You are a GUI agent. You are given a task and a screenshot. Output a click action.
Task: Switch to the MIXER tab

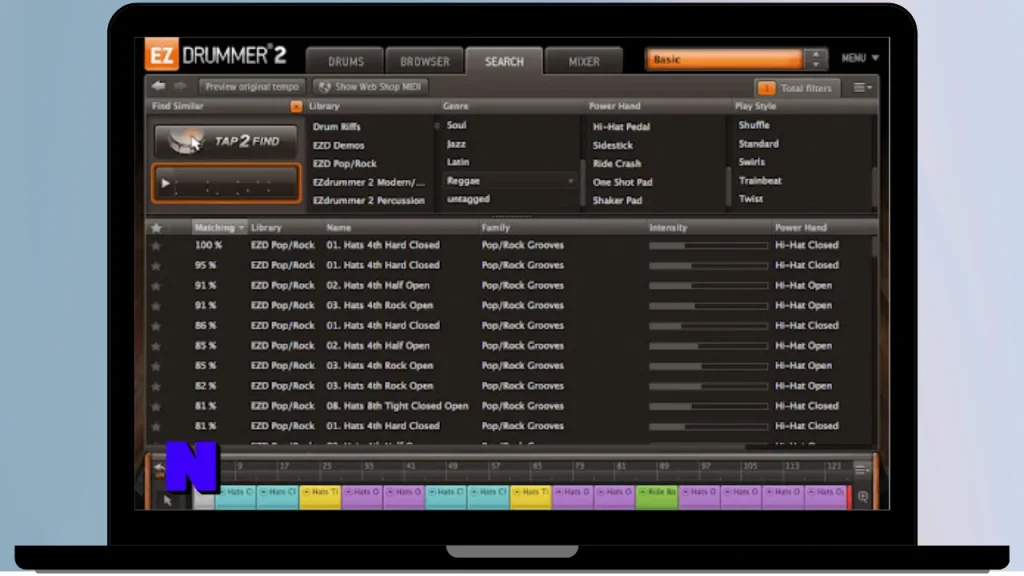[x=584, y=61]
